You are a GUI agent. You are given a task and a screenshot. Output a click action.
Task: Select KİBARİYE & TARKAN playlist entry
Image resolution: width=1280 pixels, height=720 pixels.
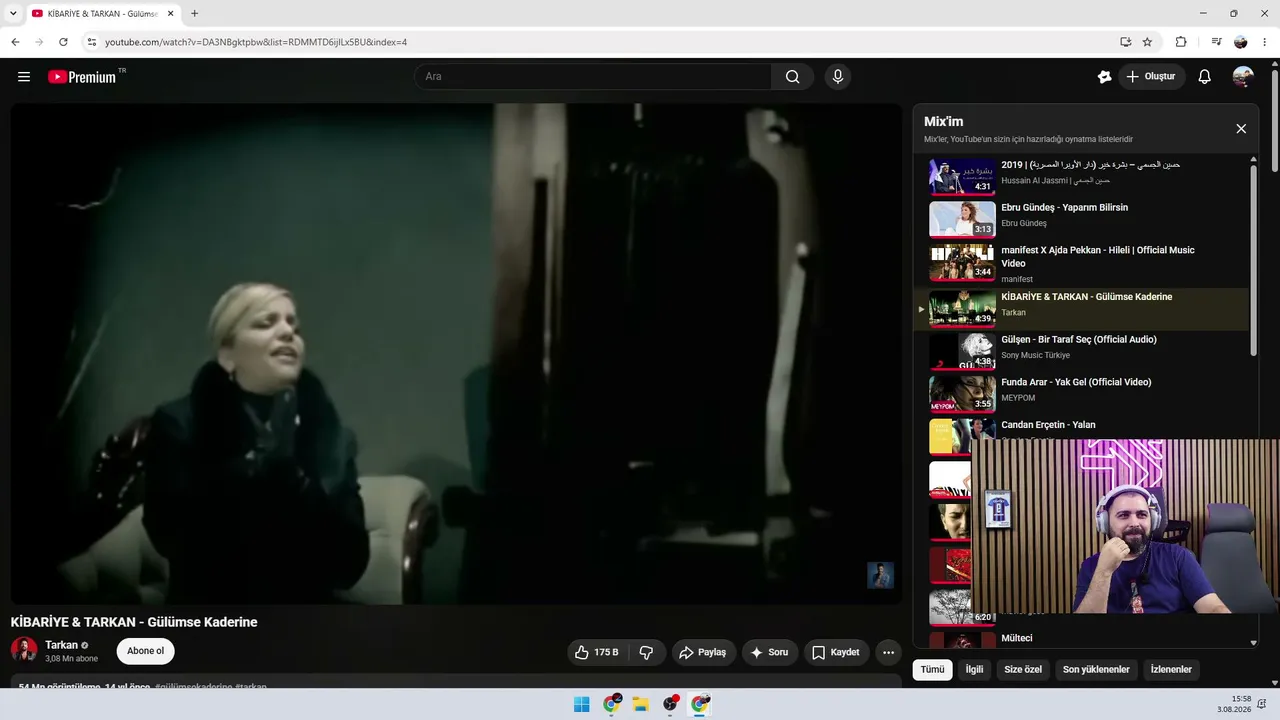1082,309
